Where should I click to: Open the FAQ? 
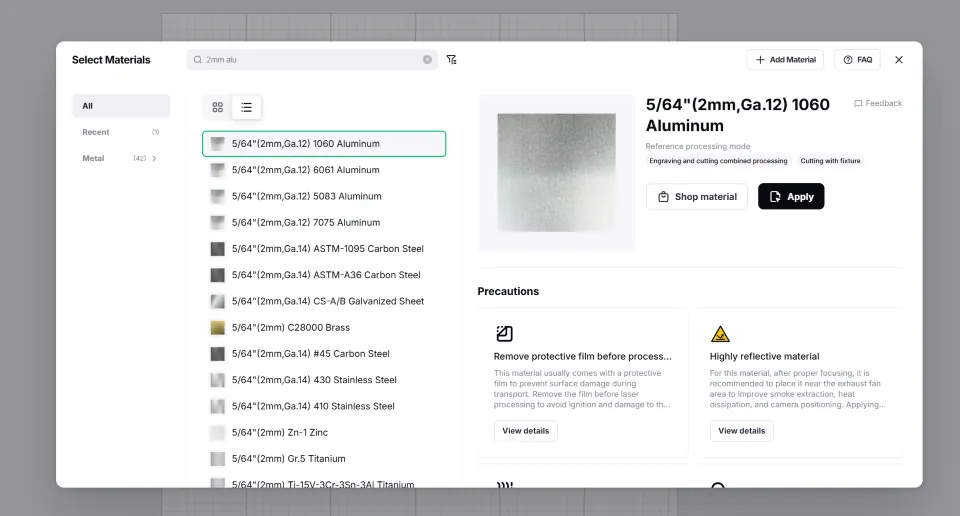857,59
